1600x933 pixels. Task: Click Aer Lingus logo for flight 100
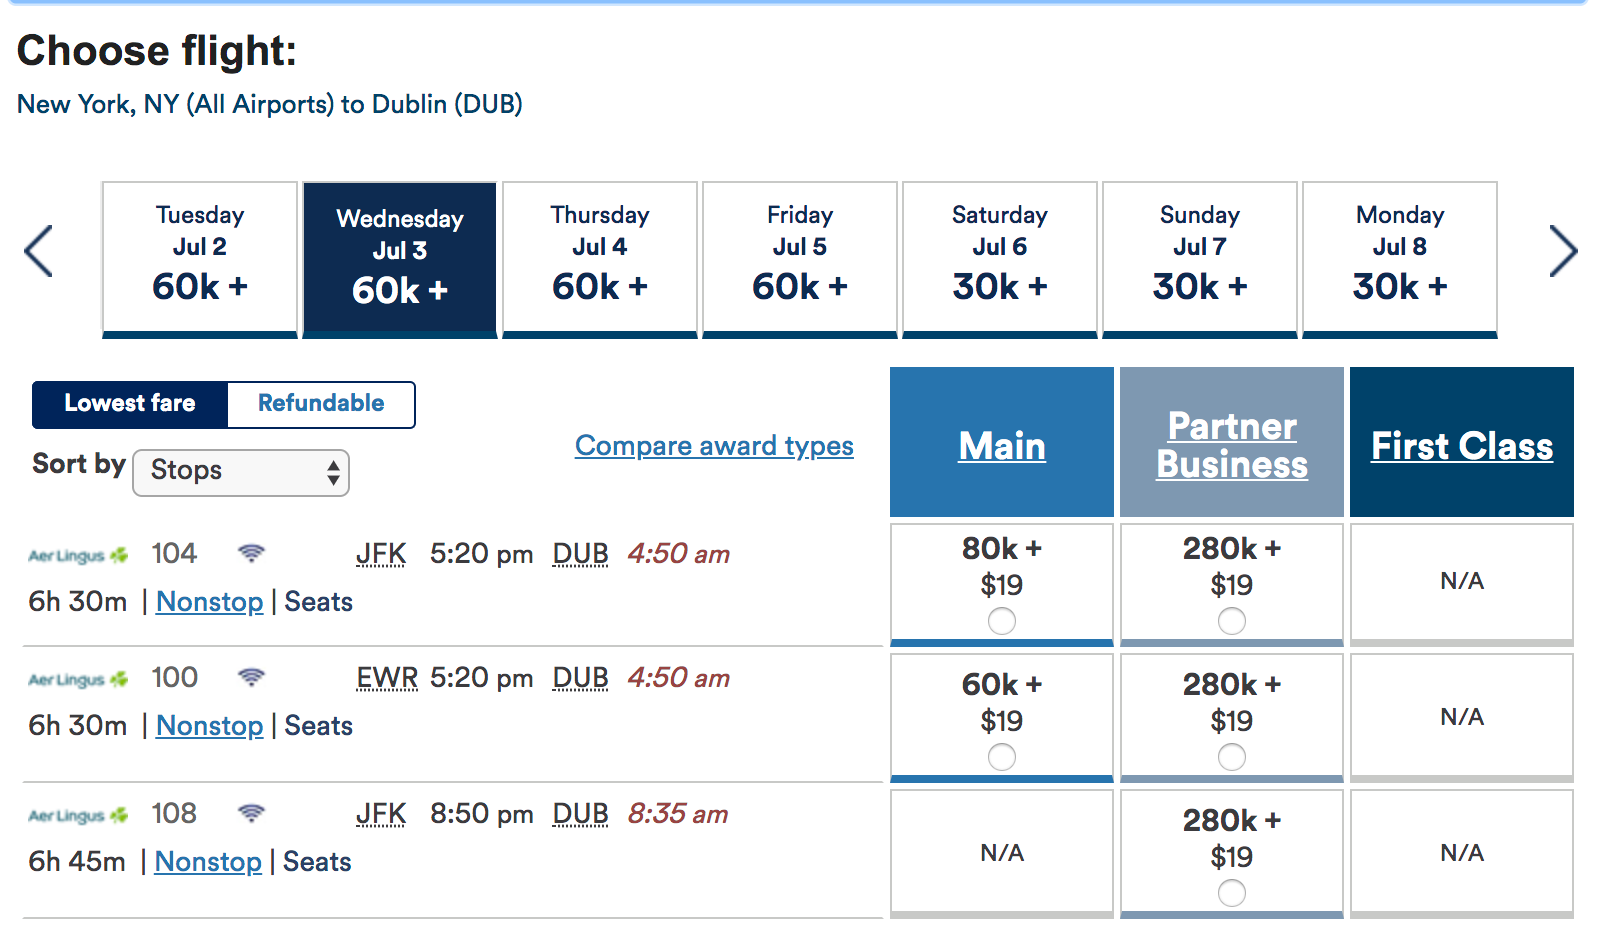(78, 679)
